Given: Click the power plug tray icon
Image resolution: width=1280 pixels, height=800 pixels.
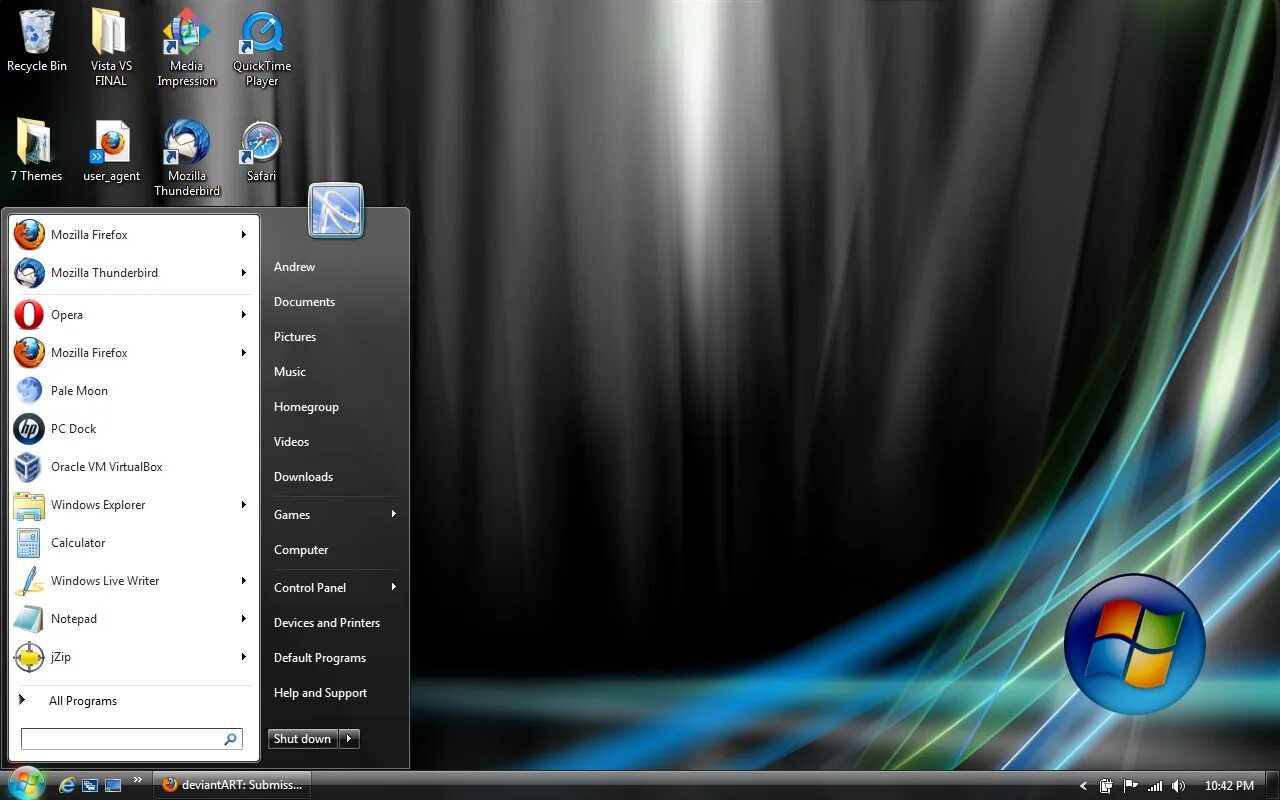Looking at the screenshot, I should tap(1107, 786).
